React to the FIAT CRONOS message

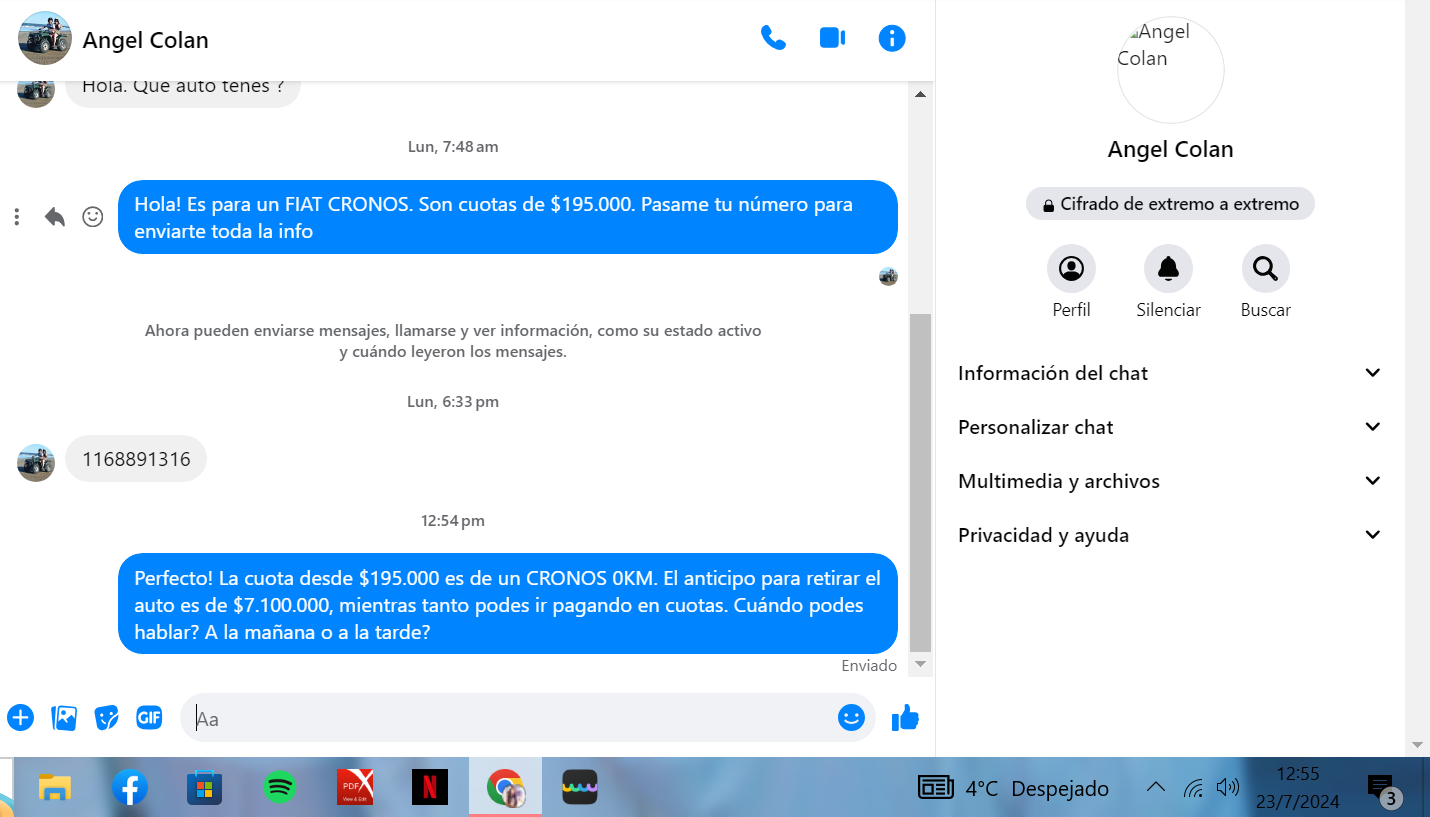pyautogui.click(x=93, y=217)
